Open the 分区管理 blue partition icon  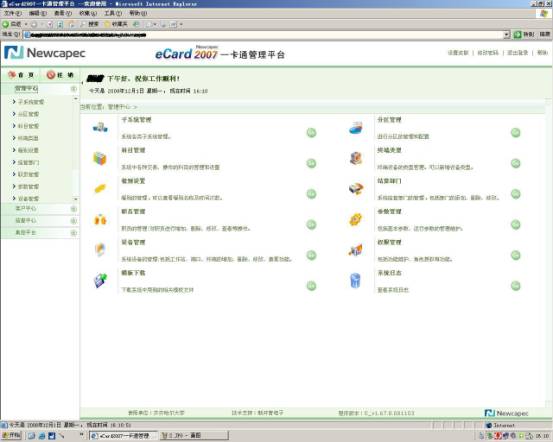tap(356, 128)
